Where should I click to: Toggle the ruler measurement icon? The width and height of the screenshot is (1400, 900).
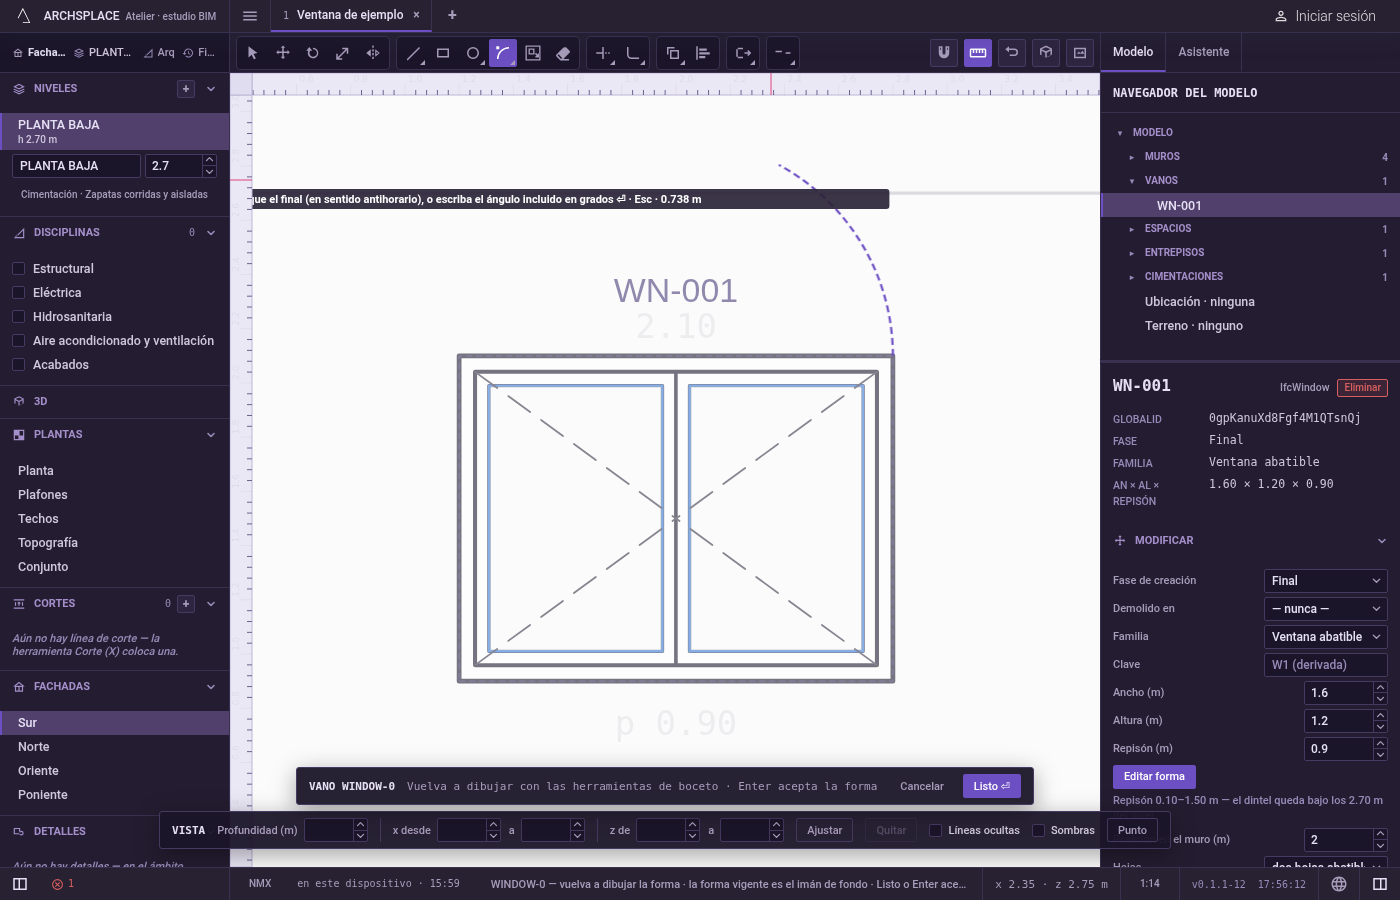point(978,53)
